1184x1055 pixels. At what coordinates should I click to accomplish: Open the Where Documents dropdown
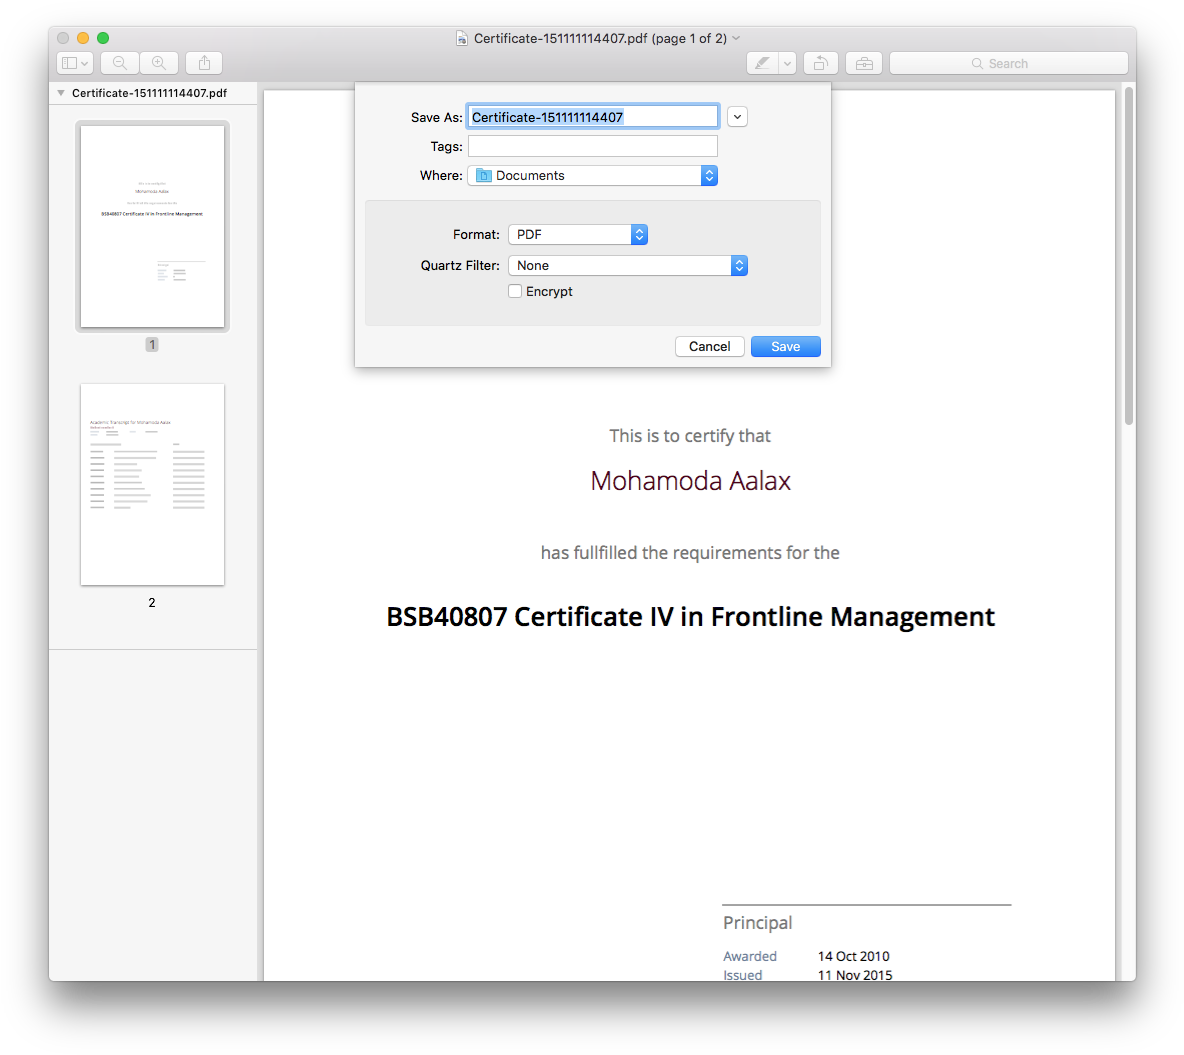click(593, 176)
